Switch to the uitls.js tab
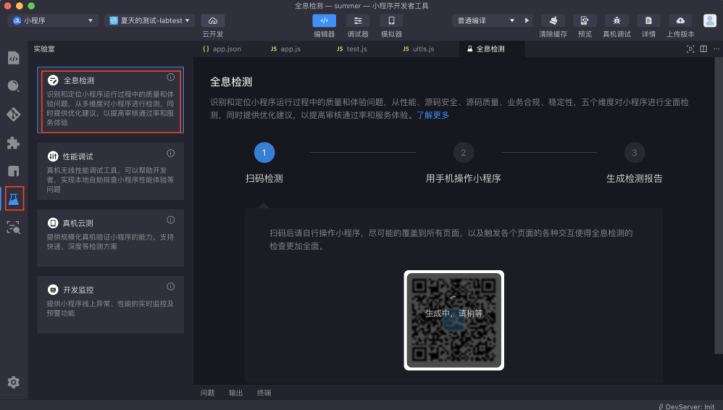The image size is (723, 410). pos(418,49)
